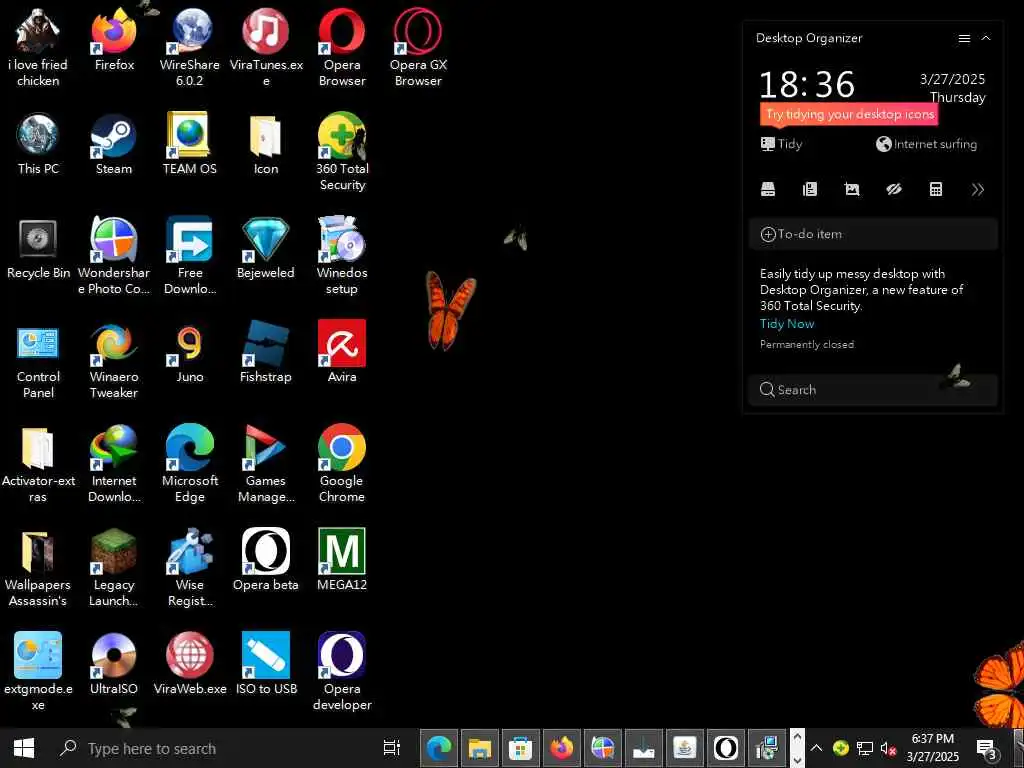Show hidden system tray icons
The image size is (1024, 768).
(x=816, y=748)
